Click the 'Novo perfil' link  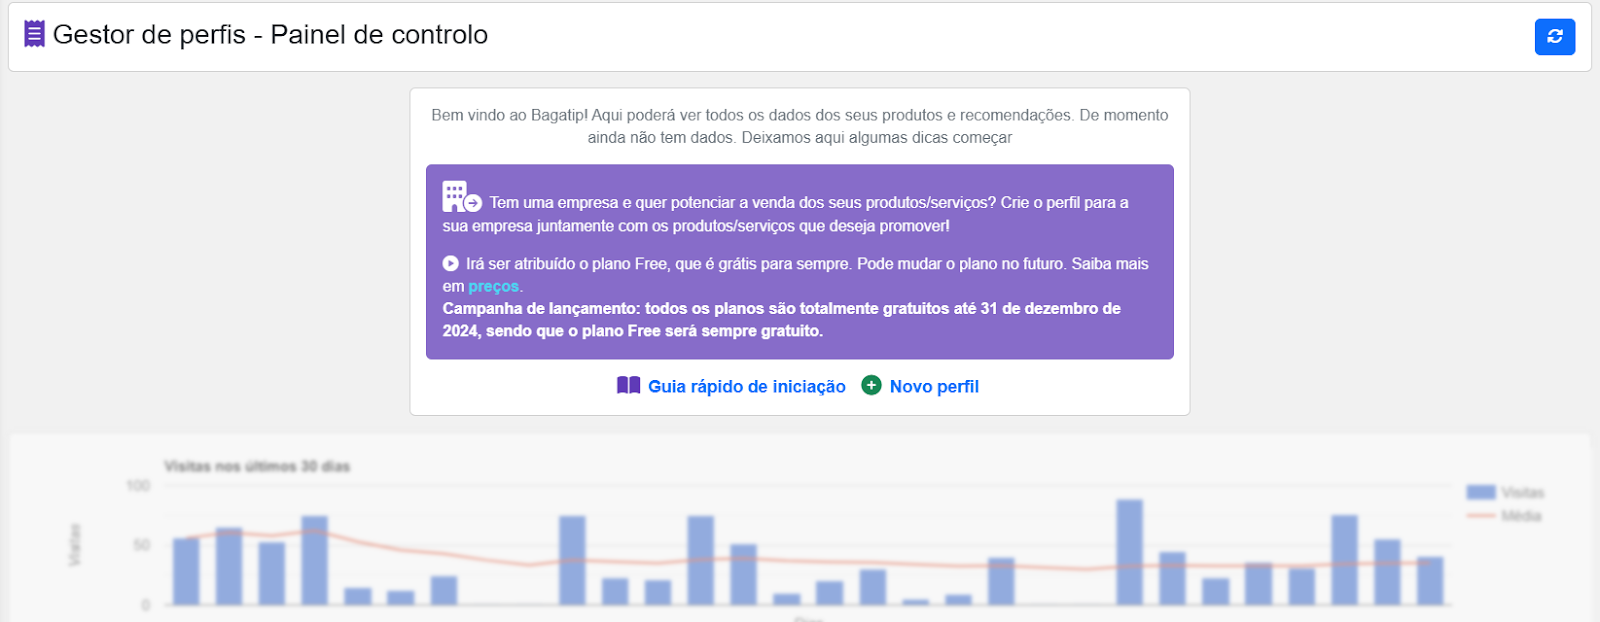click(x=934, y=386)
